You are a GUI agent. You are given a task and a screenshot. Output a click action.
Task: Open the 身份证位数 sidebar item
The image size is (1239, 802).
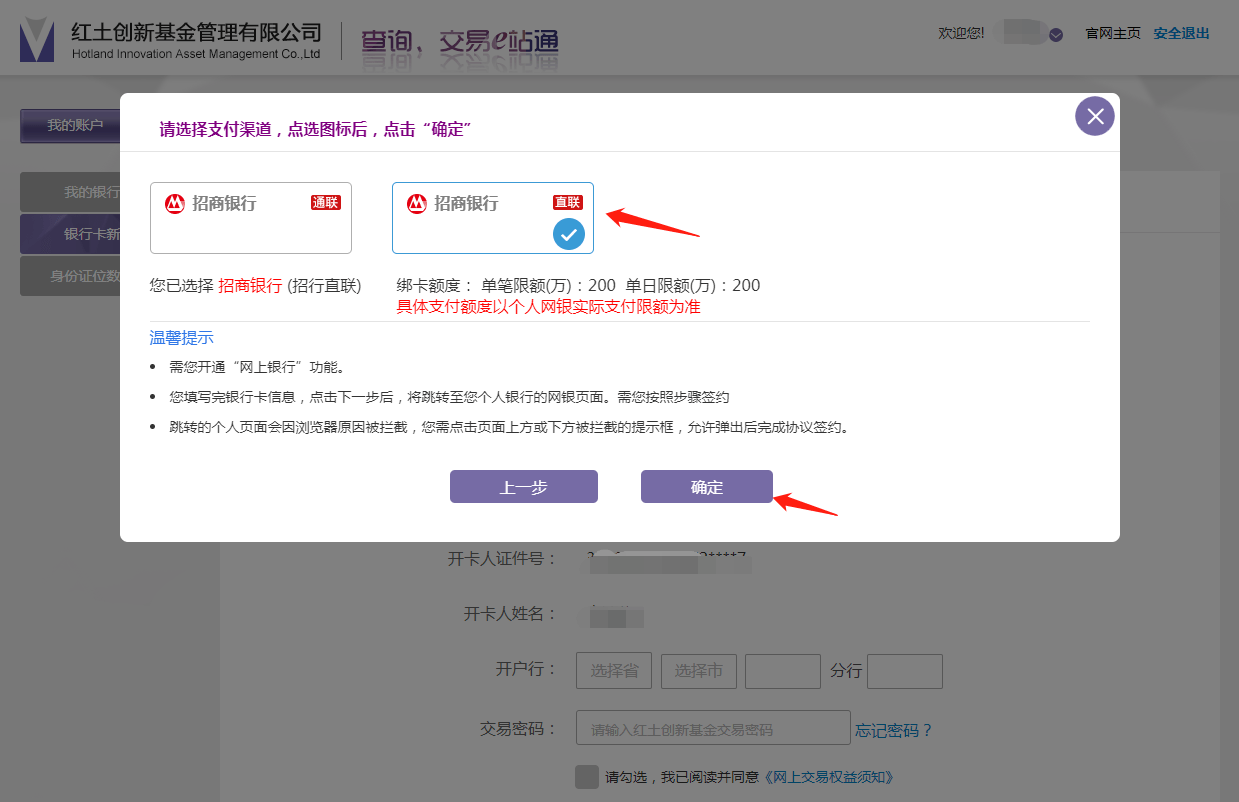pyautogui.click(x=70, y=276)
